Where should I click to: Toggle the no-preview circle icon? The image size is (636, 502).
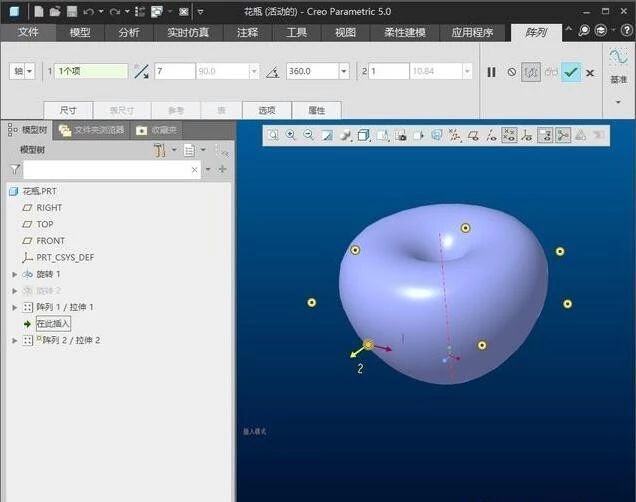point(511,72)
